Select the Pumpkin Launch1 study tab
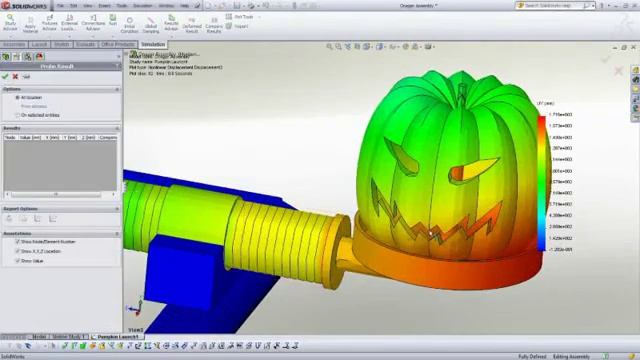This screenshot has width=640, height=360. click(x=118, y=337)
